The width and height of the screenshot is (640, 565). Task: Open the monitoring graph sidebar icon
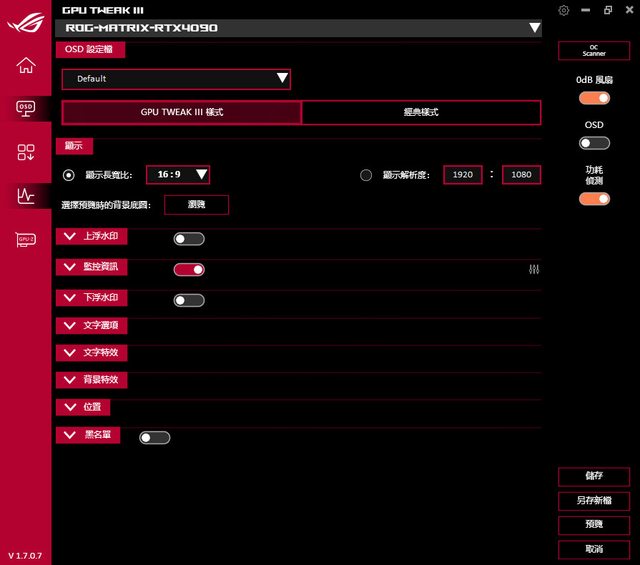click(x=25, y=196)
